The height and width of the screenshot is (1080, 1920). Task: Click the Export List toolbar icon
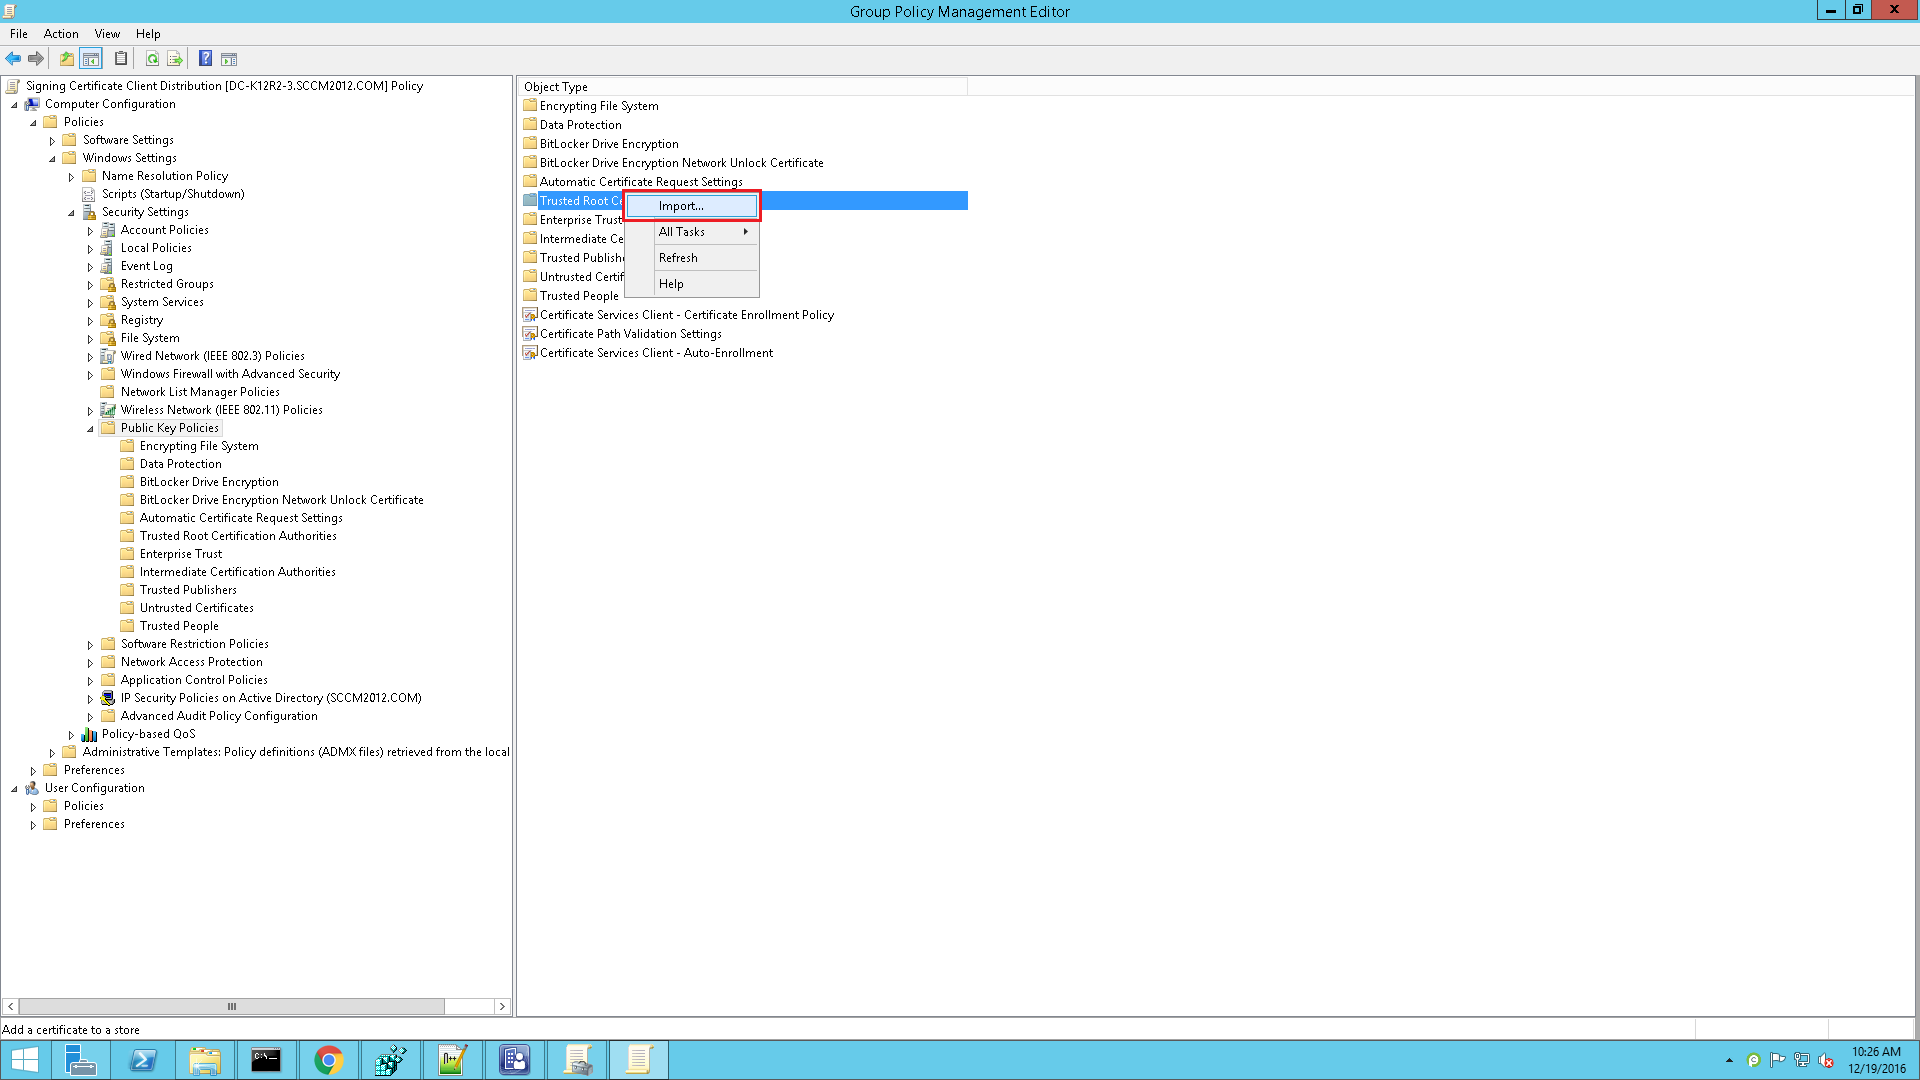(x=175, y=59)
